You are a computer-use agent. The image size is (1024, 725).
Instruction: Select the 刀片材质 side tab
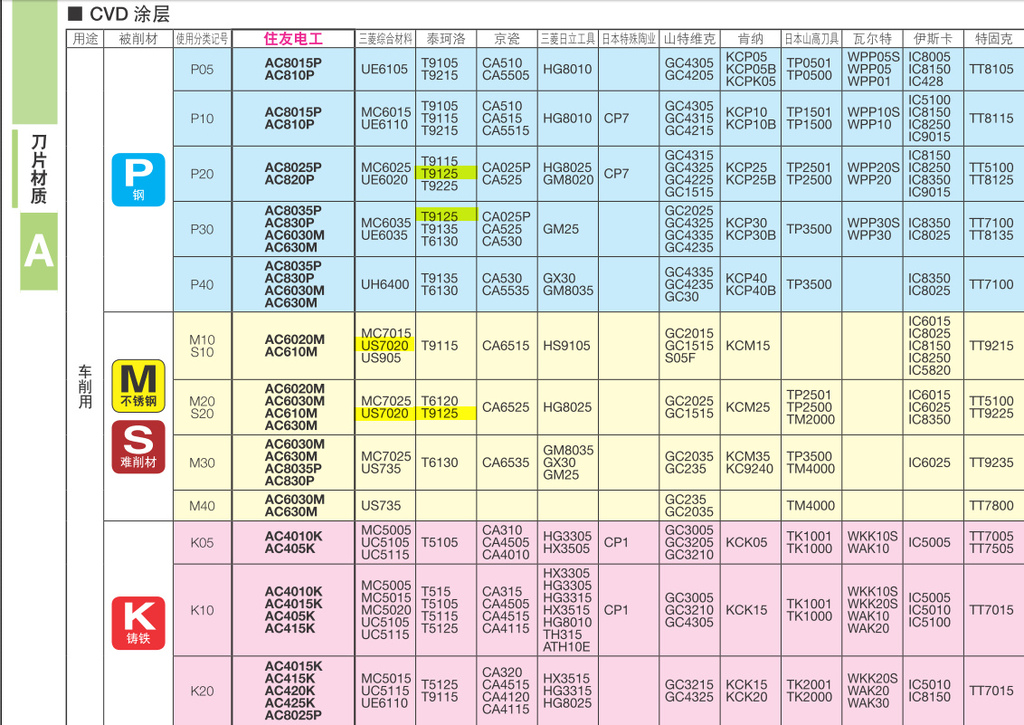click(x=39, y=169)
